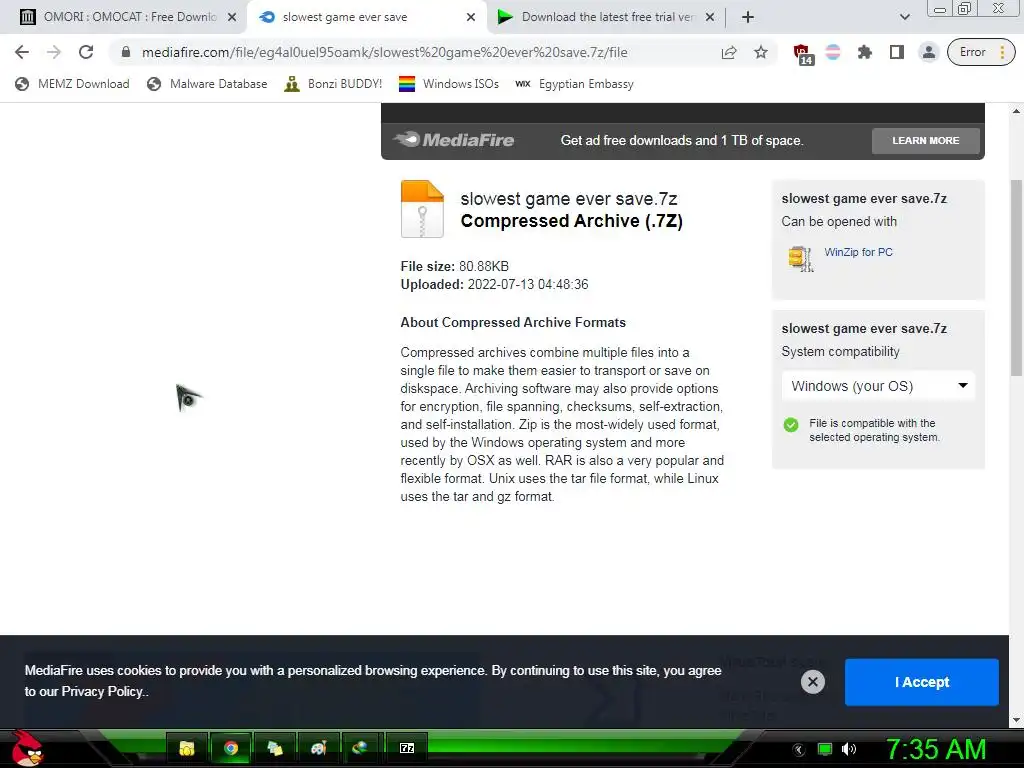The height and width of the screenshot is (768, 1024).
Task: Click the 'System compatibility' label
Action: pyautogui.click(x=840, y=351)
